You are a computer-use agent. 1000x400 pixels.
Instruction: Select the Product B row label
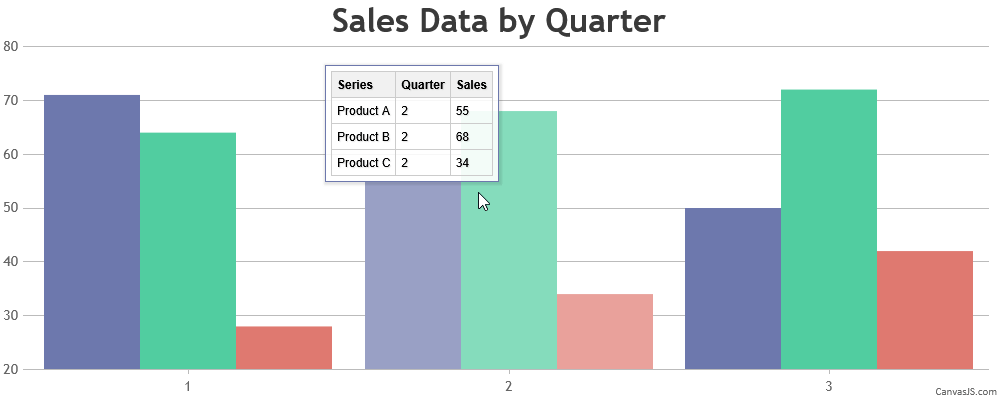[x=363, y=137]
